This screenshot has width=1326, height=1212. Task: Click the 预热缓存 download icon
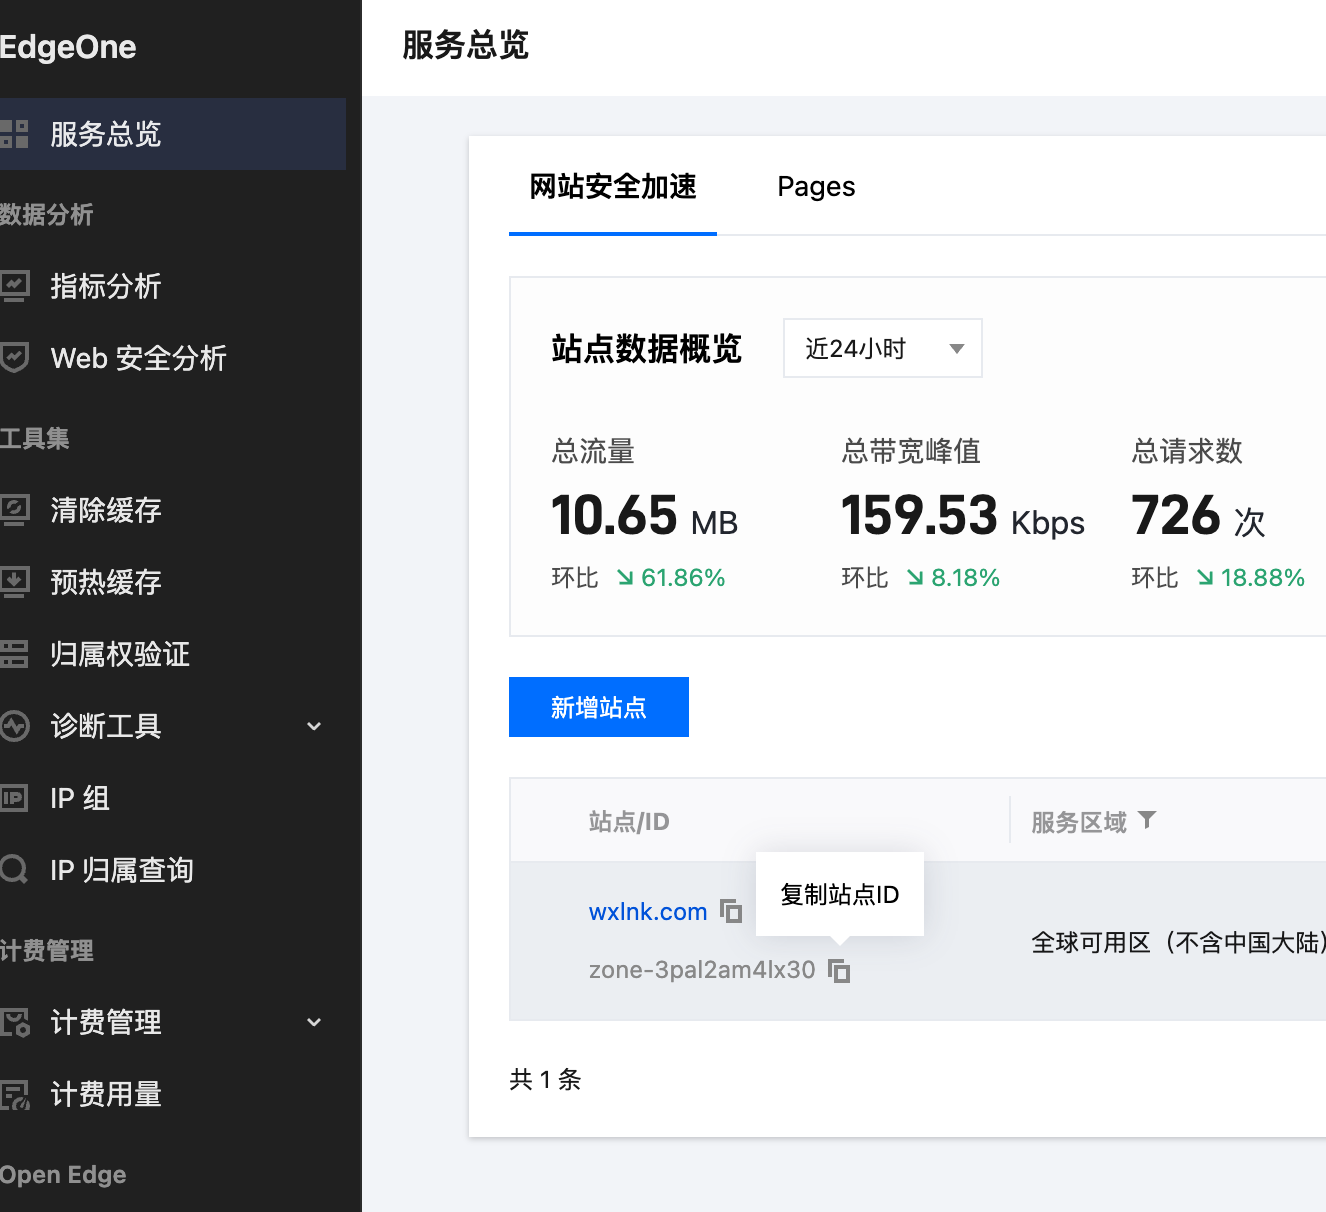point(14,582)
